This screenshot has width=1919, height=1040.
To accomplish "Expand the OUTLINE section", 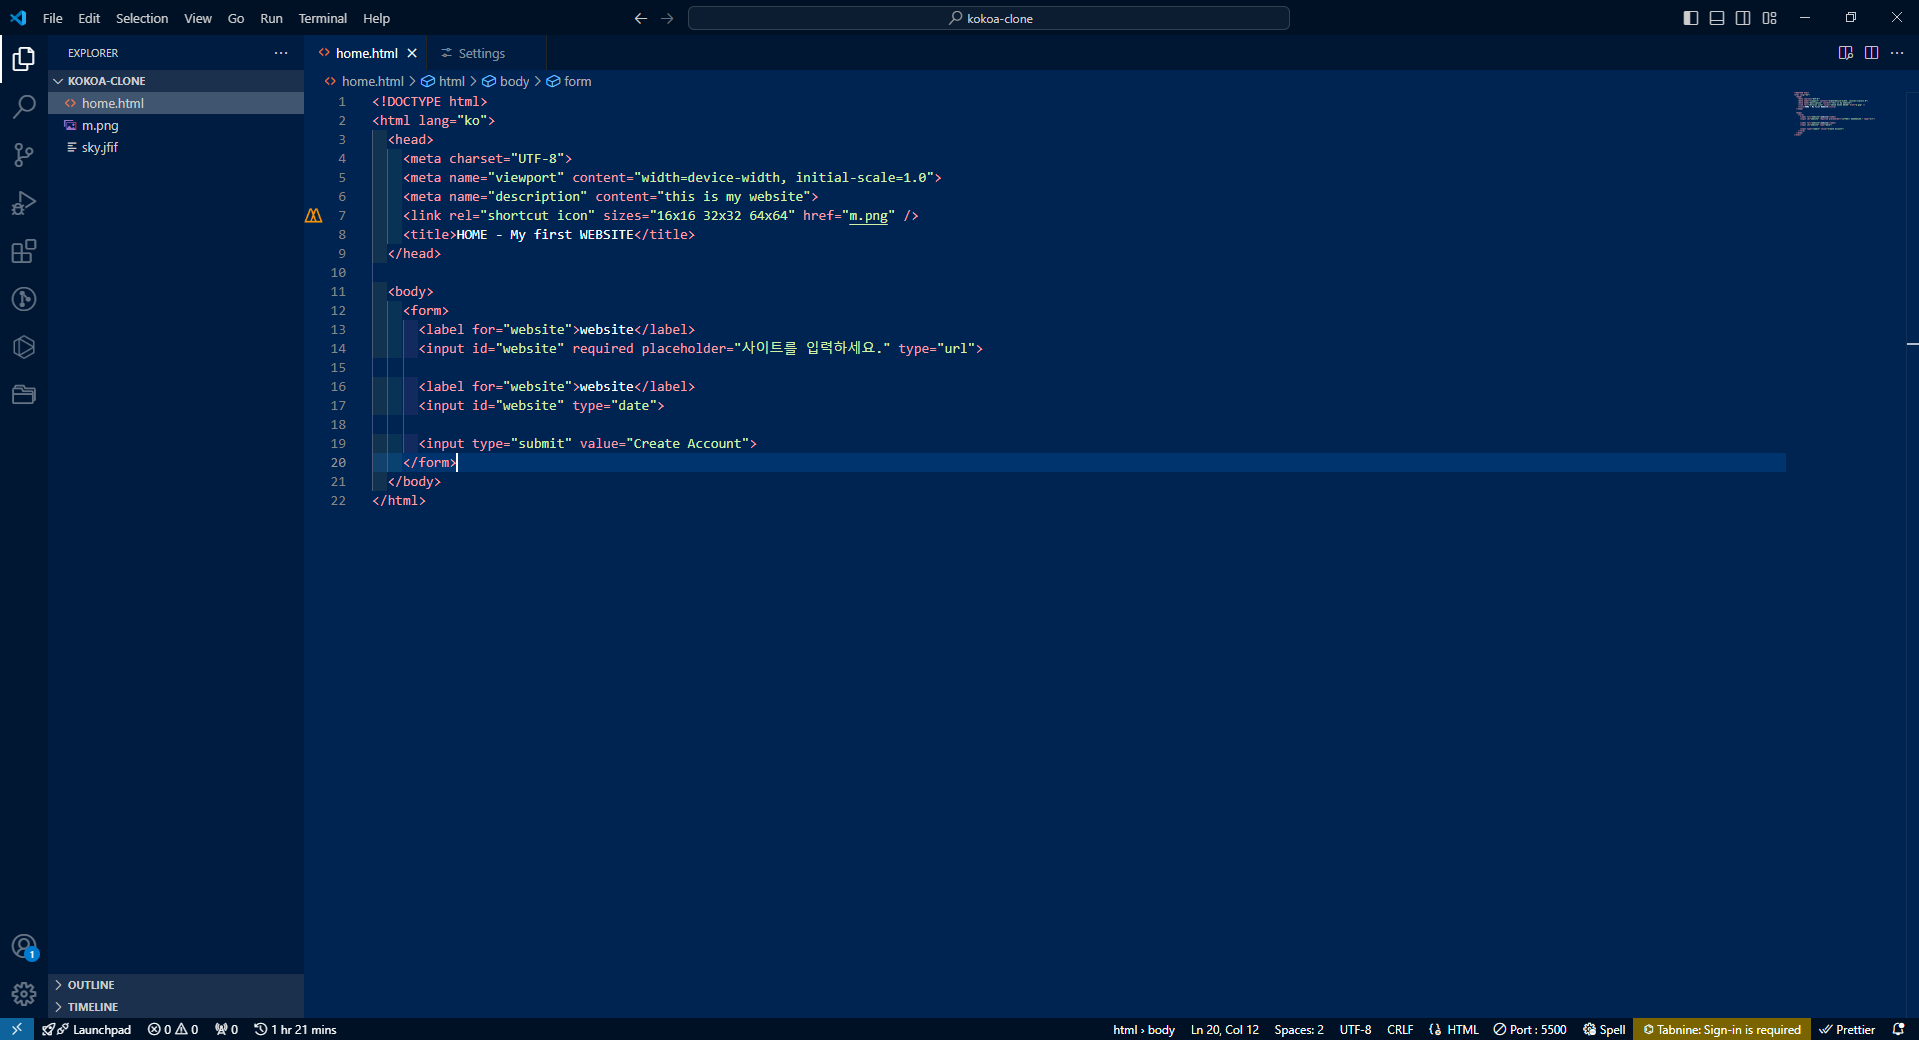I will (x=176, y=985).
